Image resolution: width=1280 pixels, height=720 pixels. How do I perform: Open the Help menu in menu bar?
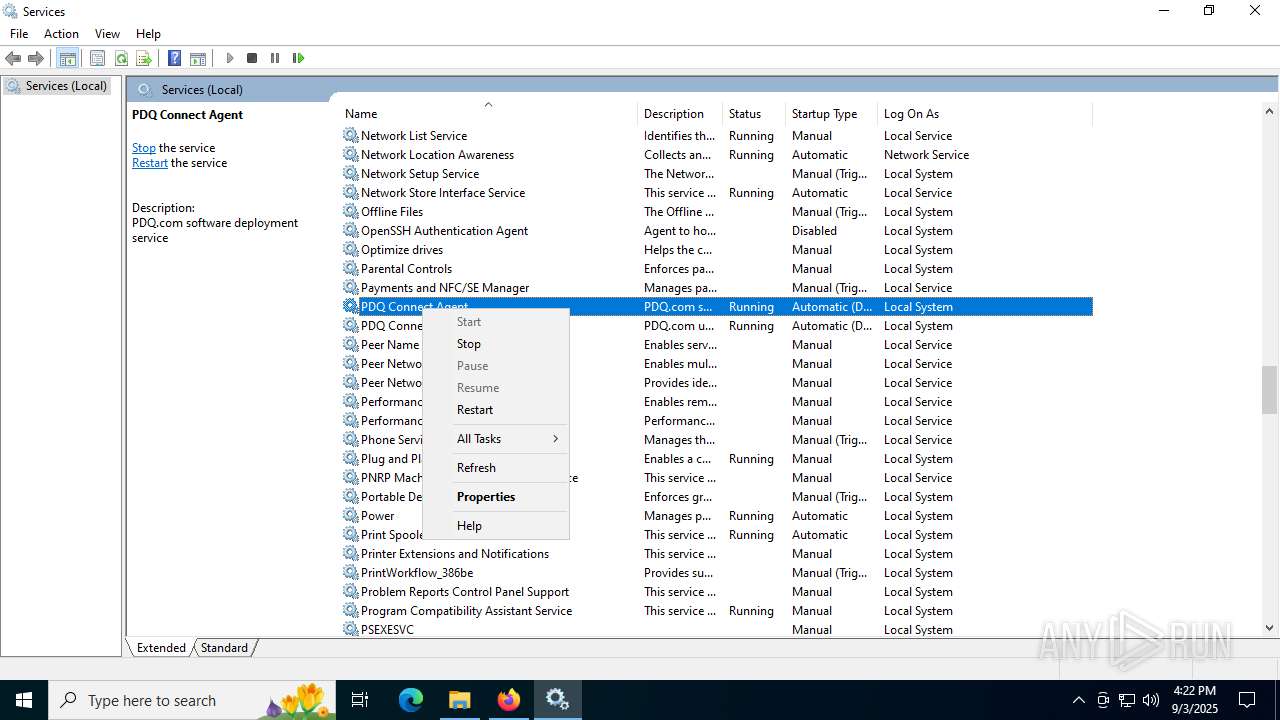[x=148, y=33]
